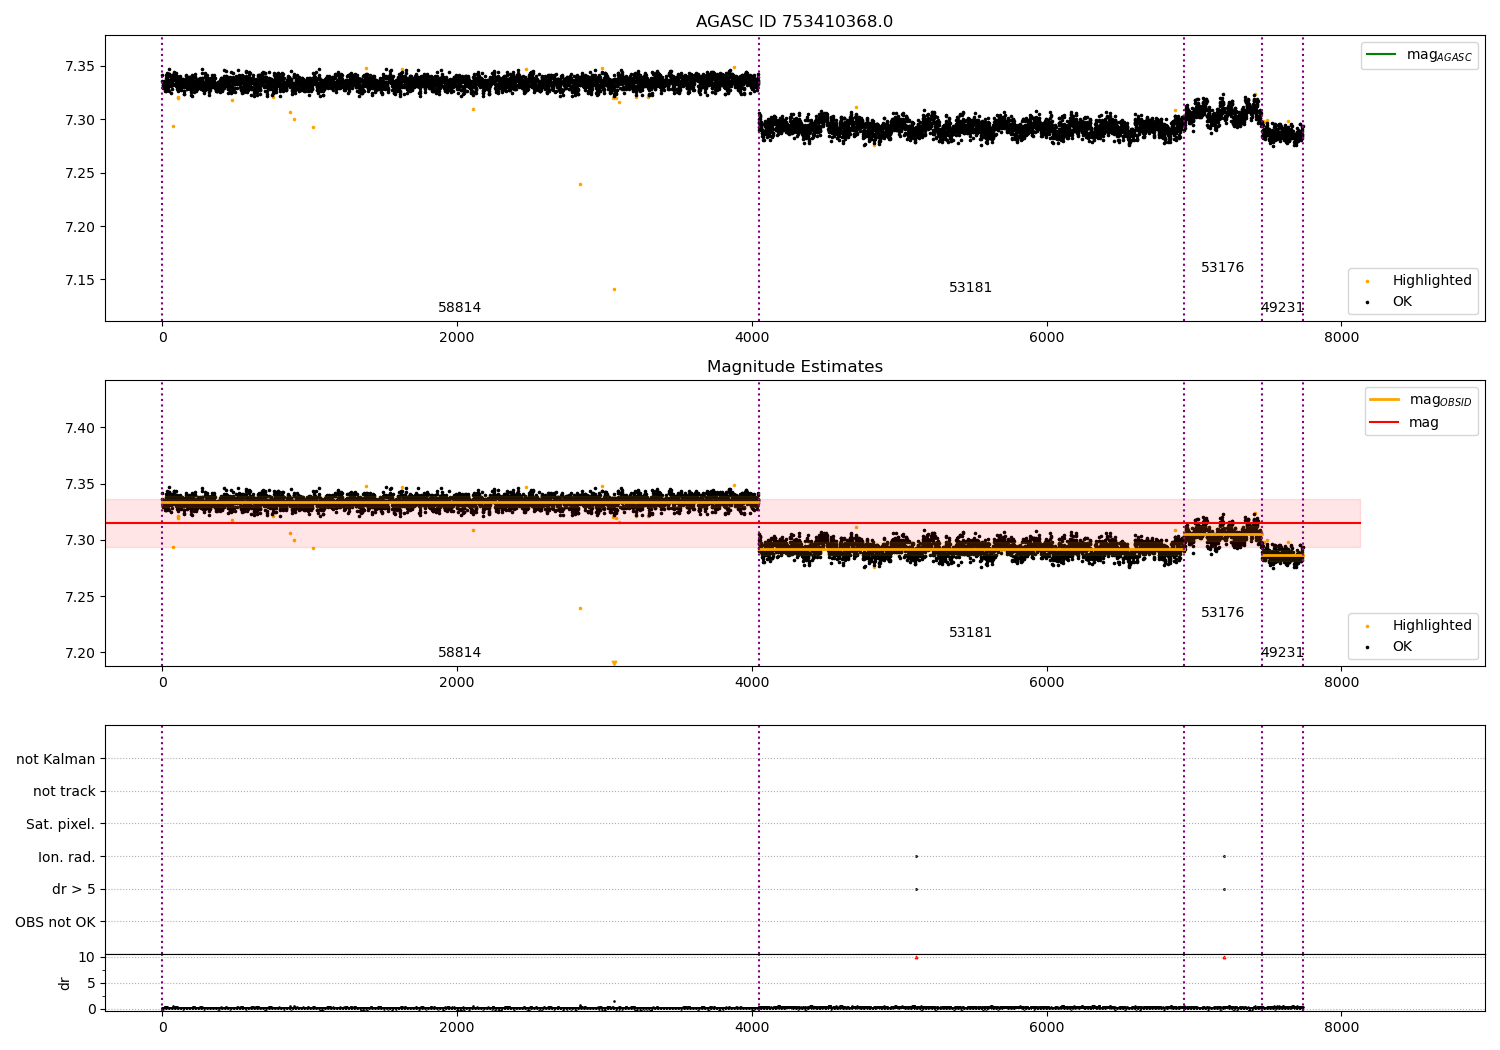The image size is (1500, 1050).
Task: Select the mag AGASC legend entry
Action: click(x=1419, y=55)
